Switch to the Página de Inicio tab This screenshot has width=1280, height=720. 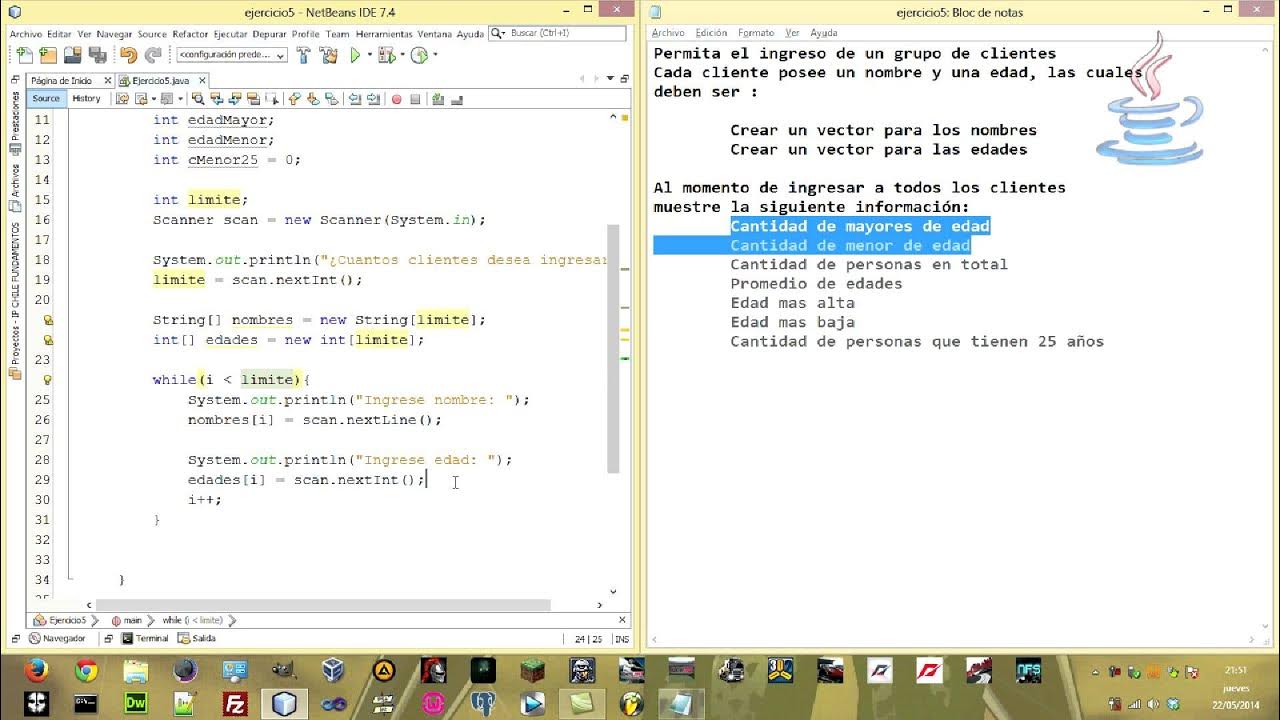[62, 80]
